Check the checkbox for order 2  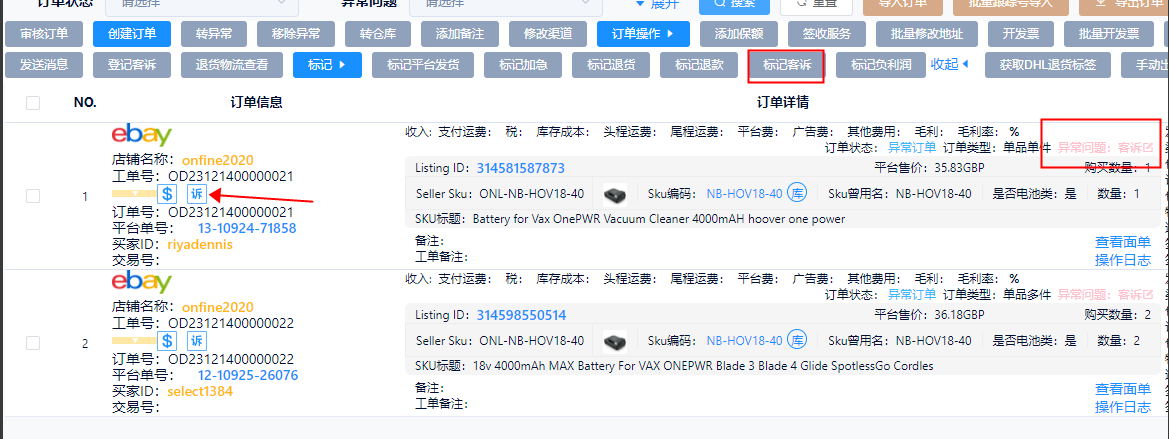click(33, 343)
